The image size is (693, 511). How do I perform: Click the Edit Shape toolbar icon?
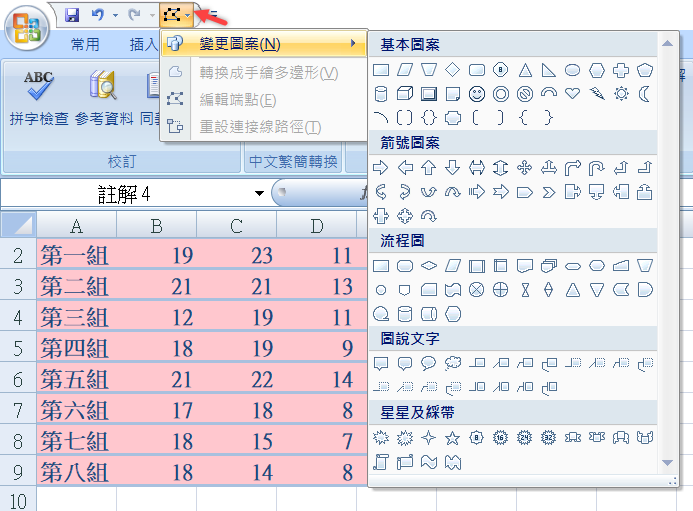coord(172,15)
